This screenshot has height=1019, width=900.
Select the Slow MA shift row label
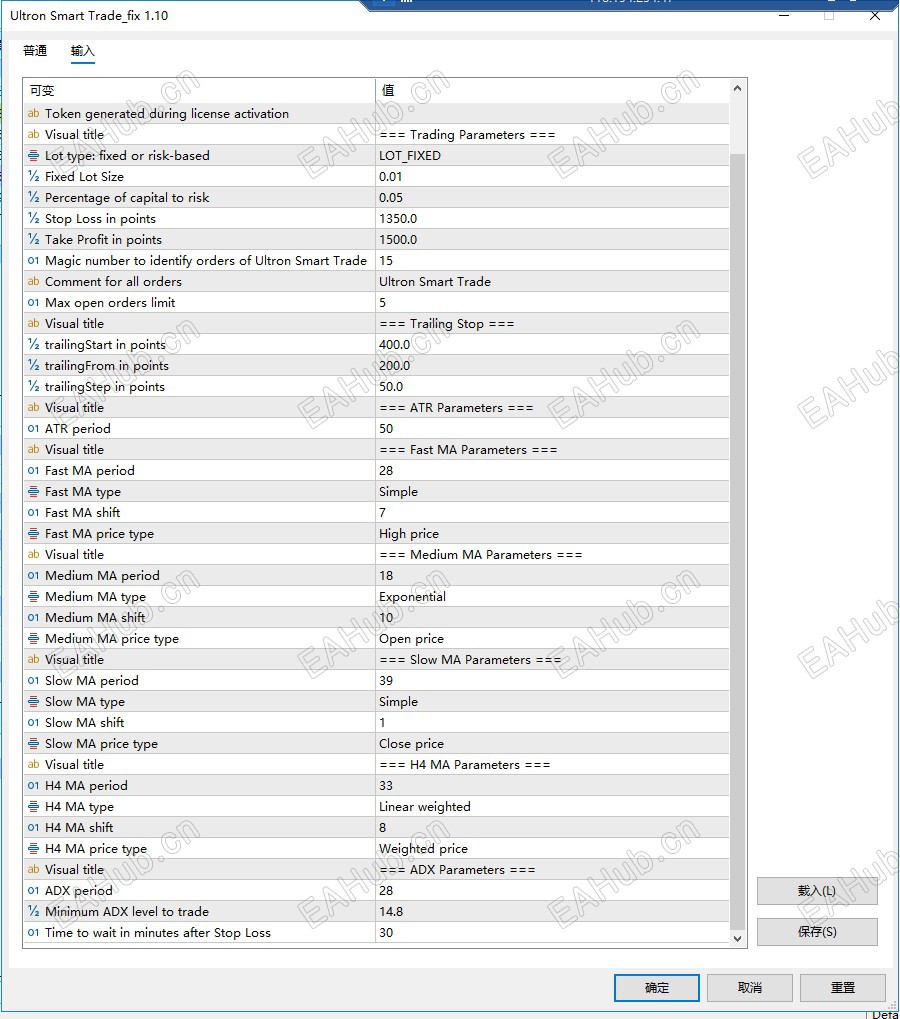coord(84,723)
